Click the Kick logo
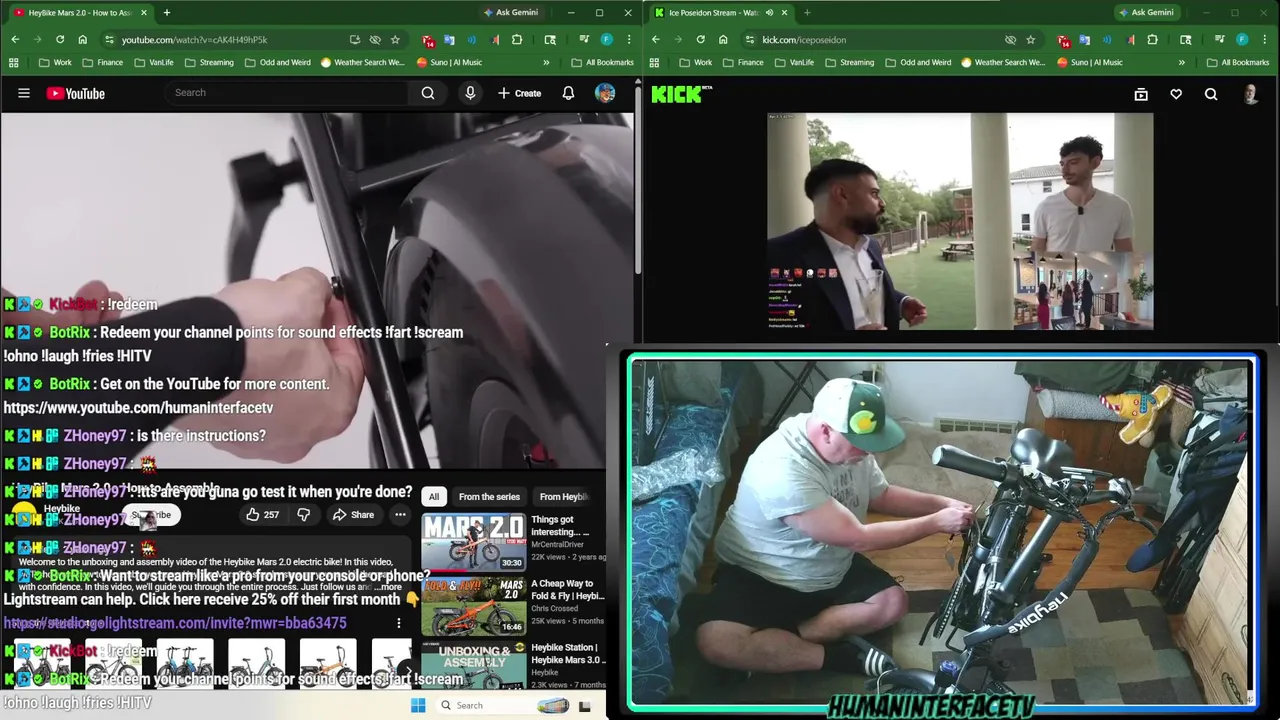1280x720 pixels. pos(682,94)
